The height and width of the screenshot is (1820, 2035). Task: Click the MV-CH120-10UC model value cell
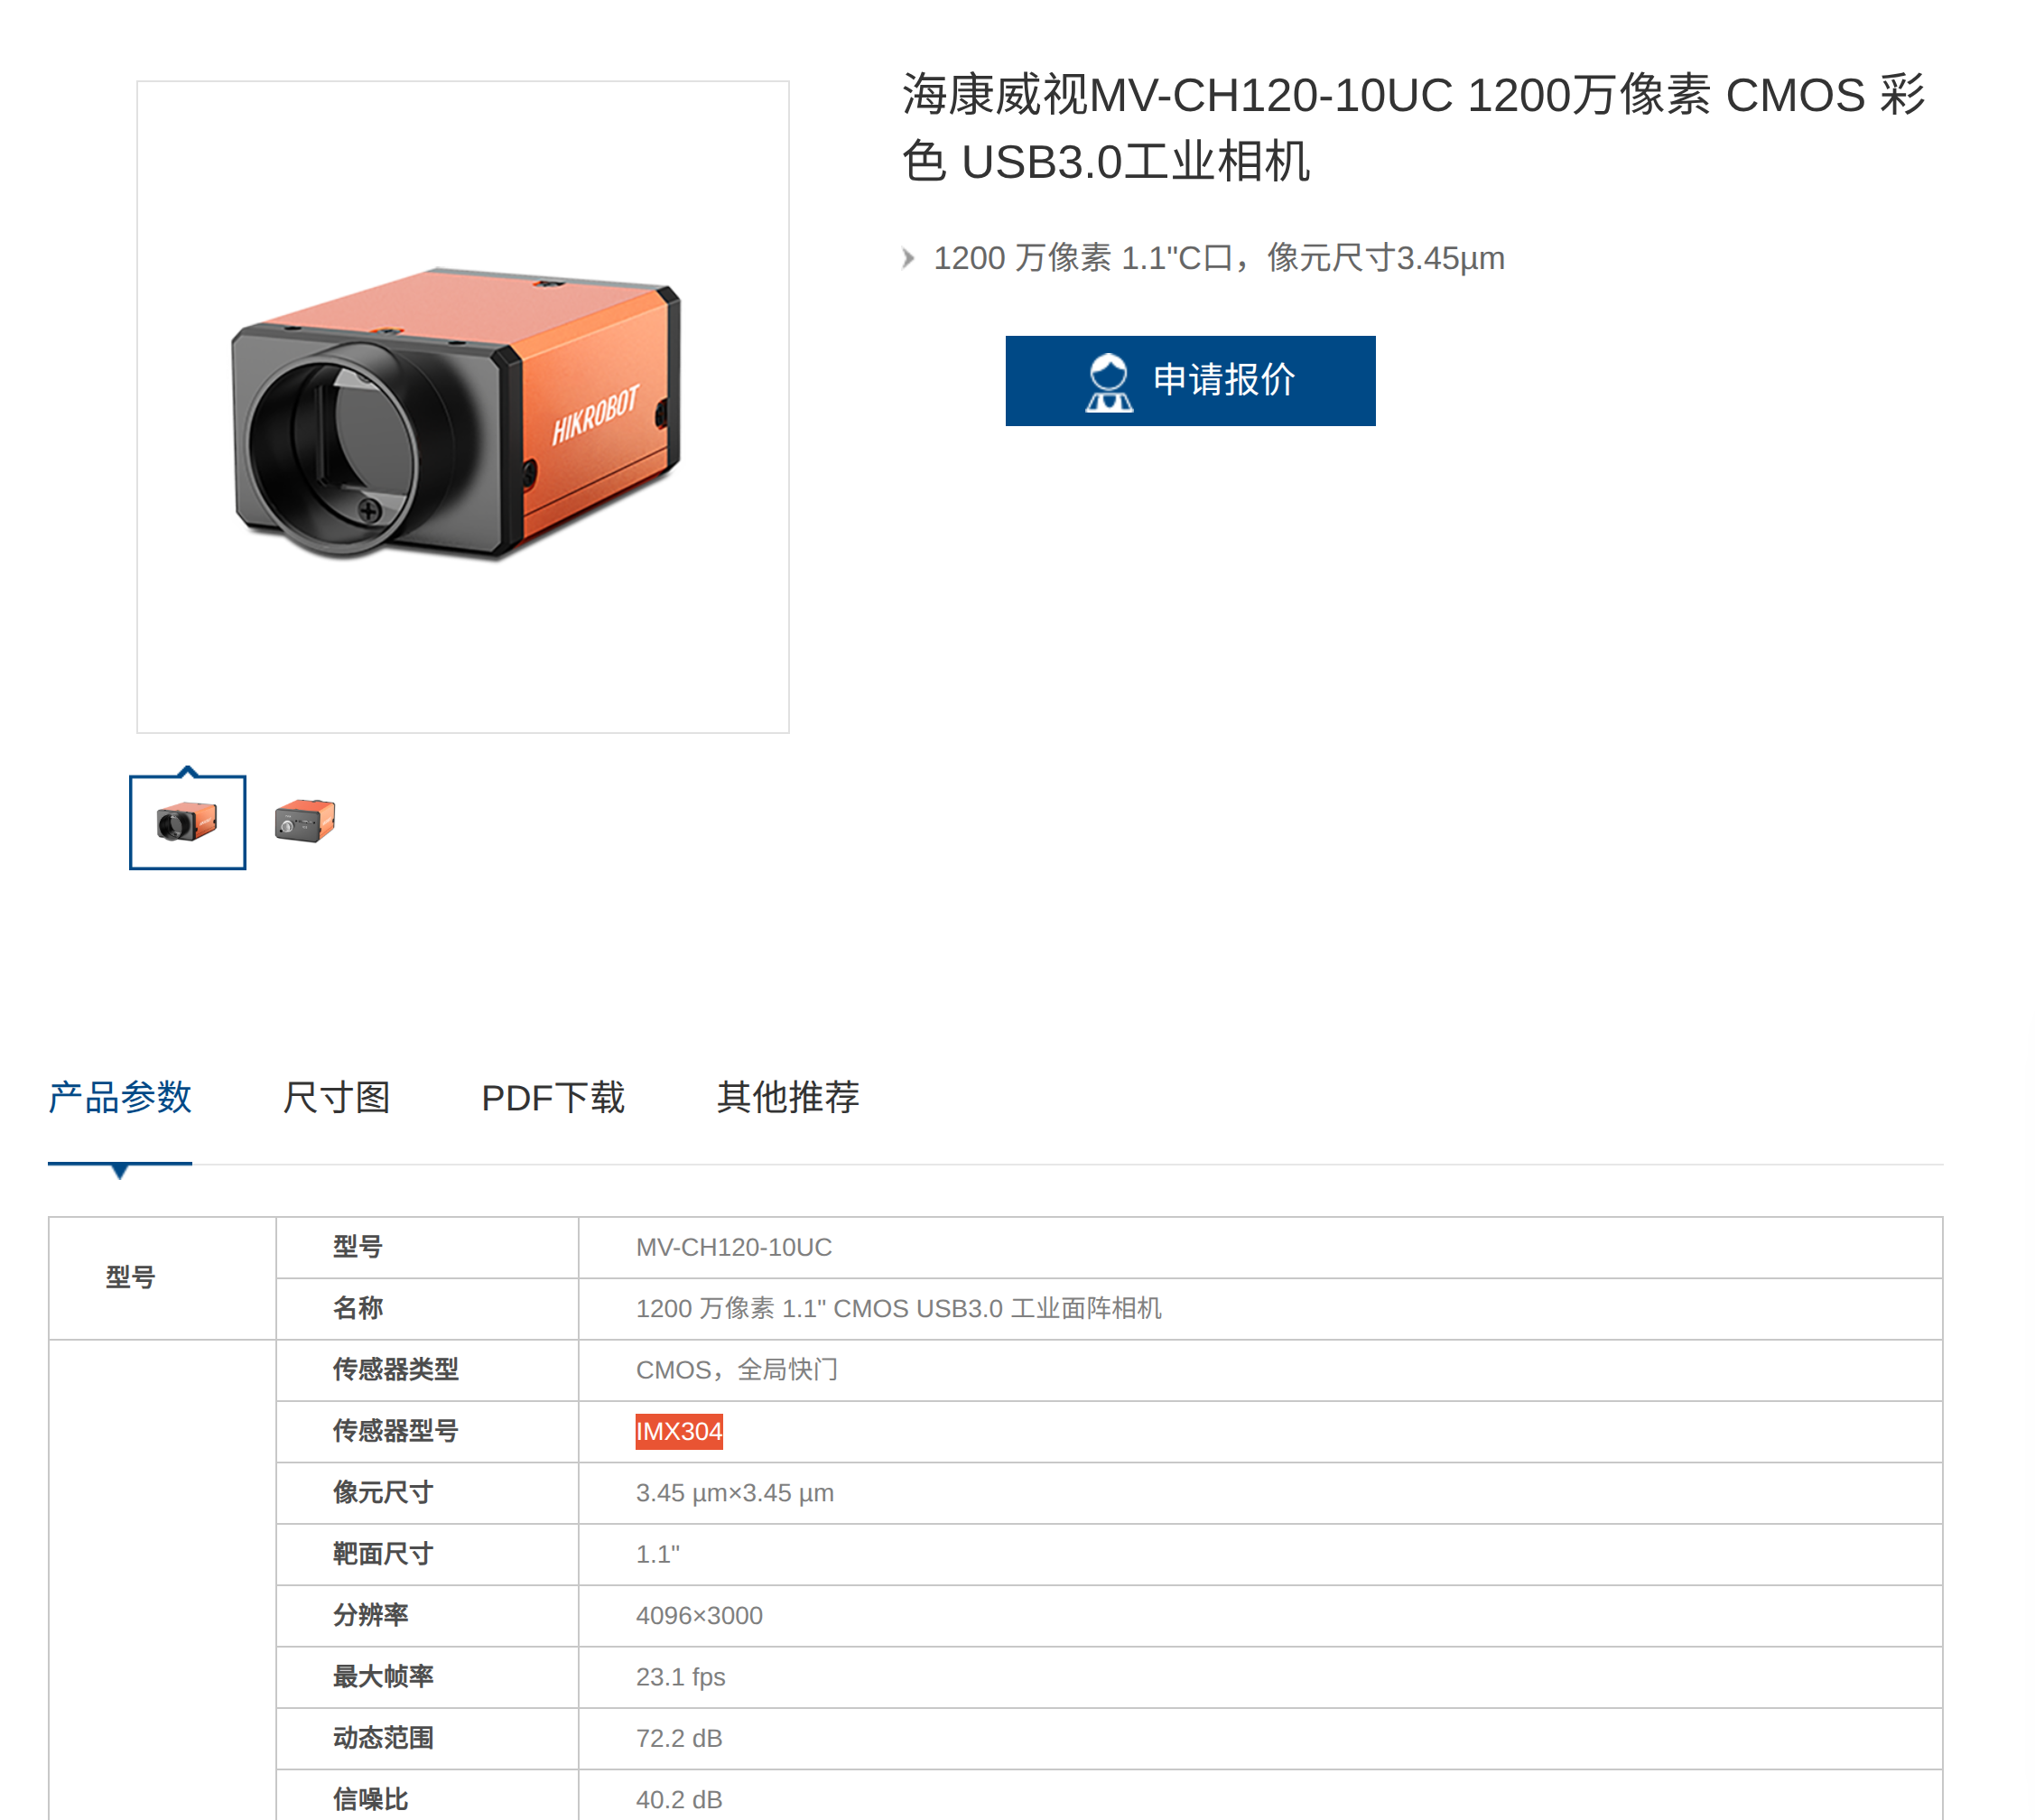(1260, 1247)
